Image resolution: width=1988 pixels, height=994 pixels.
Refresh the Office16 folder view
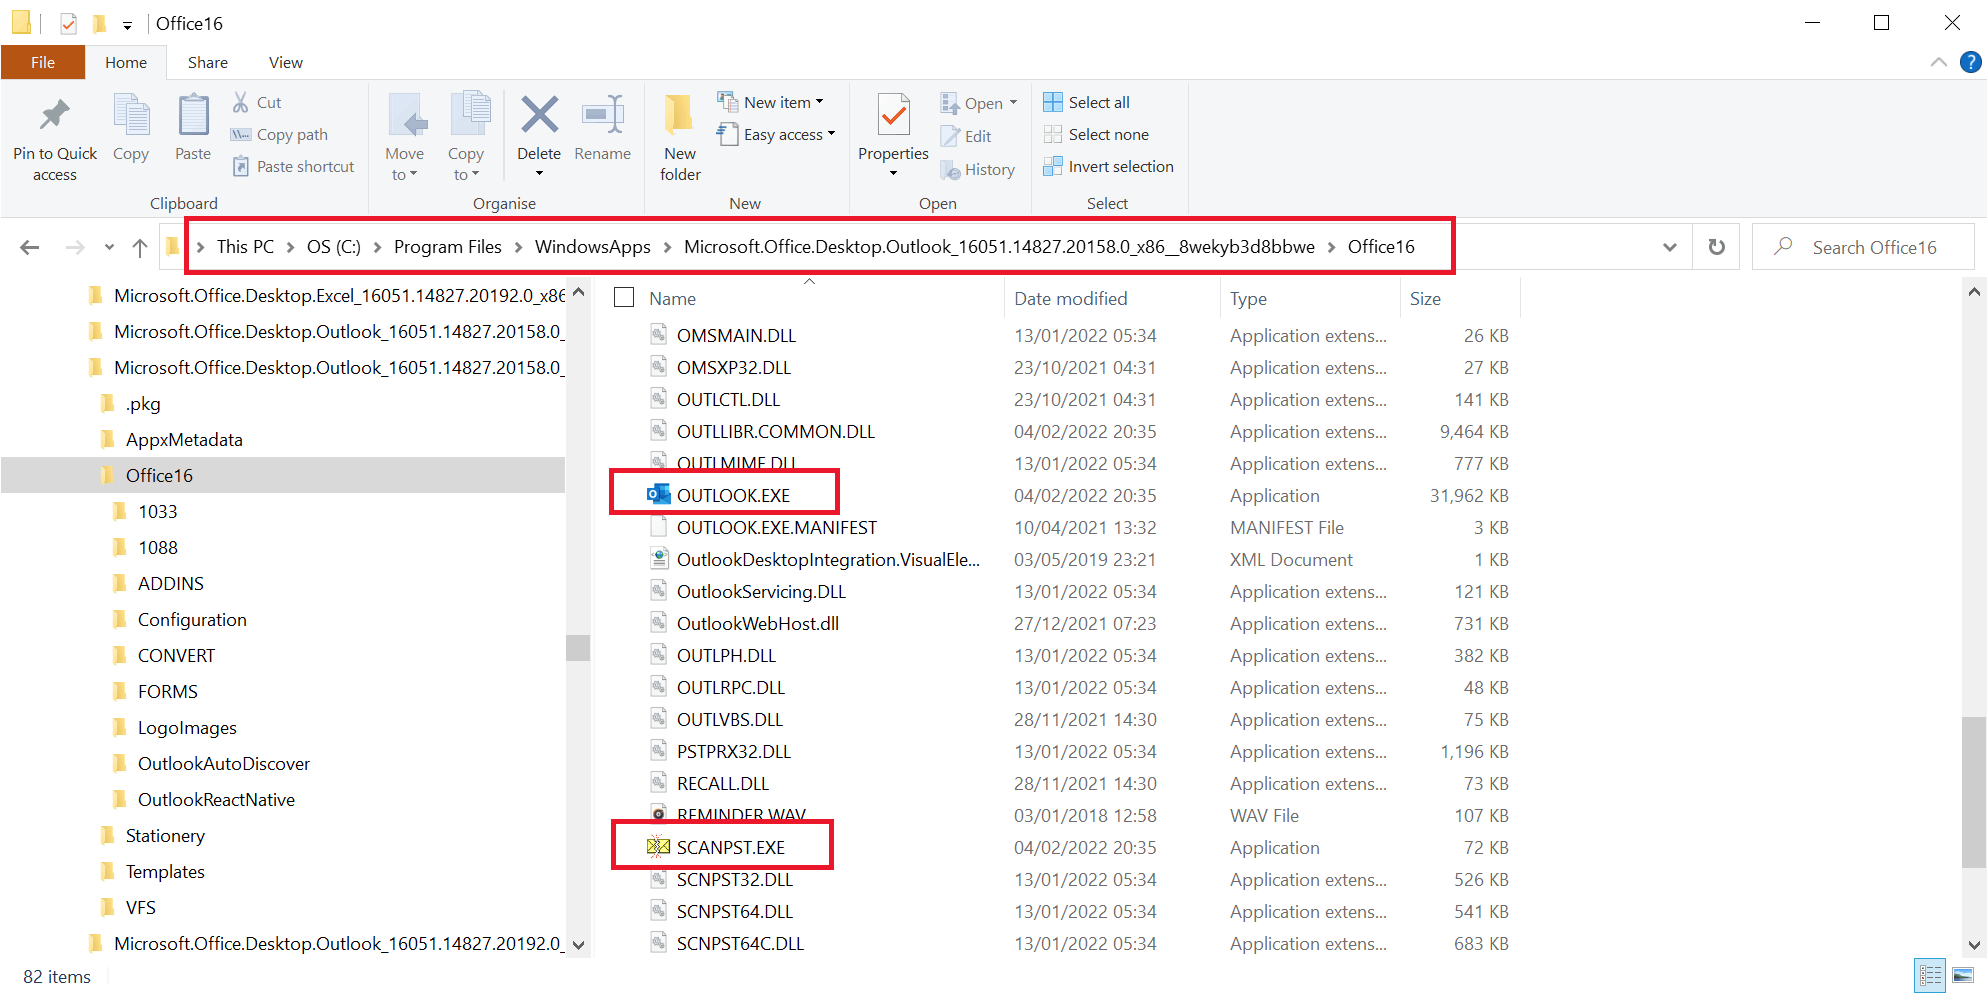coord(1716,247)
